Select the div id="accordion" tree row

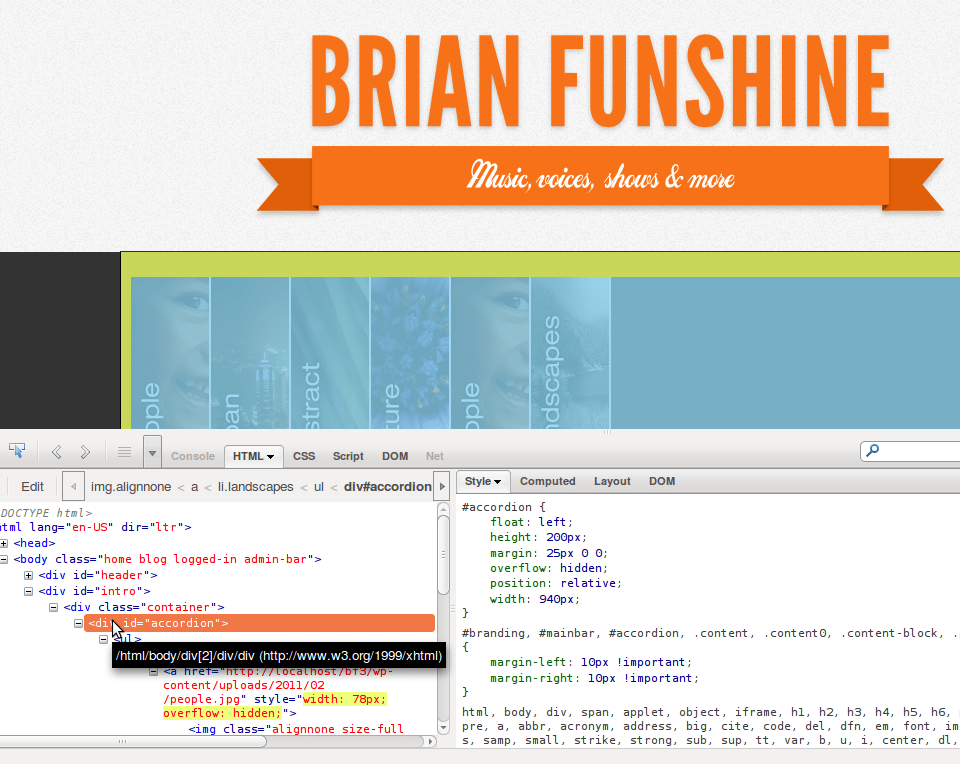(260, 623)
